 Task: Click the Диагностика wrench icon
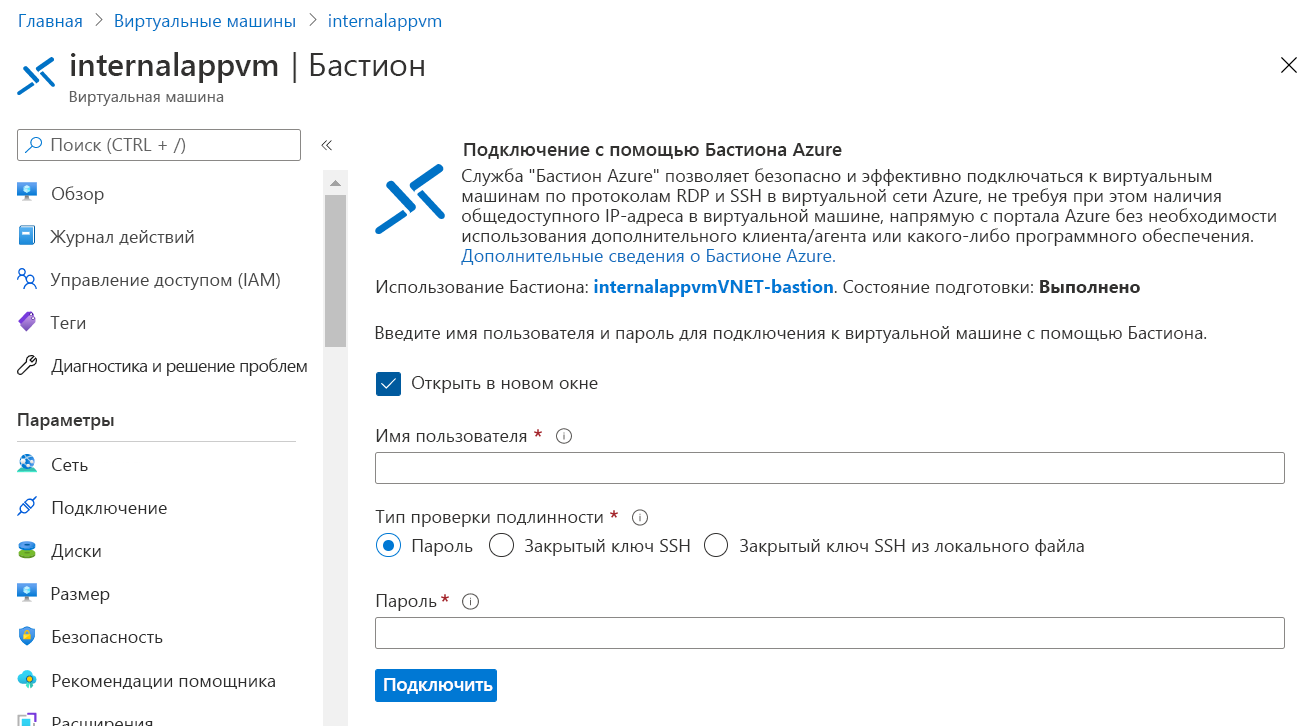point(27,365)
